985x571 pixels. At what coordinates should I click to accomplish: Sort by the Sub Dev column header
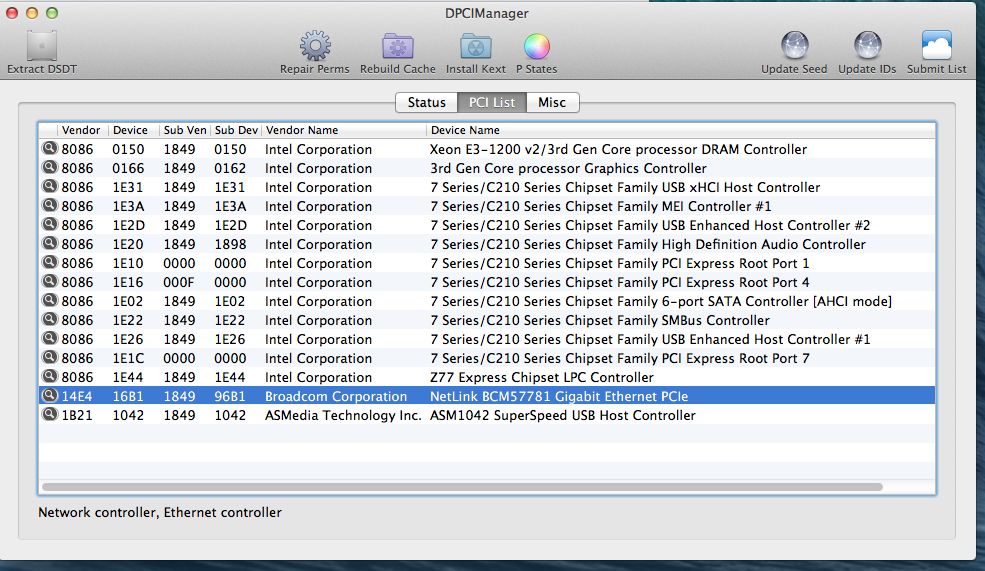[x=236, y=130]
